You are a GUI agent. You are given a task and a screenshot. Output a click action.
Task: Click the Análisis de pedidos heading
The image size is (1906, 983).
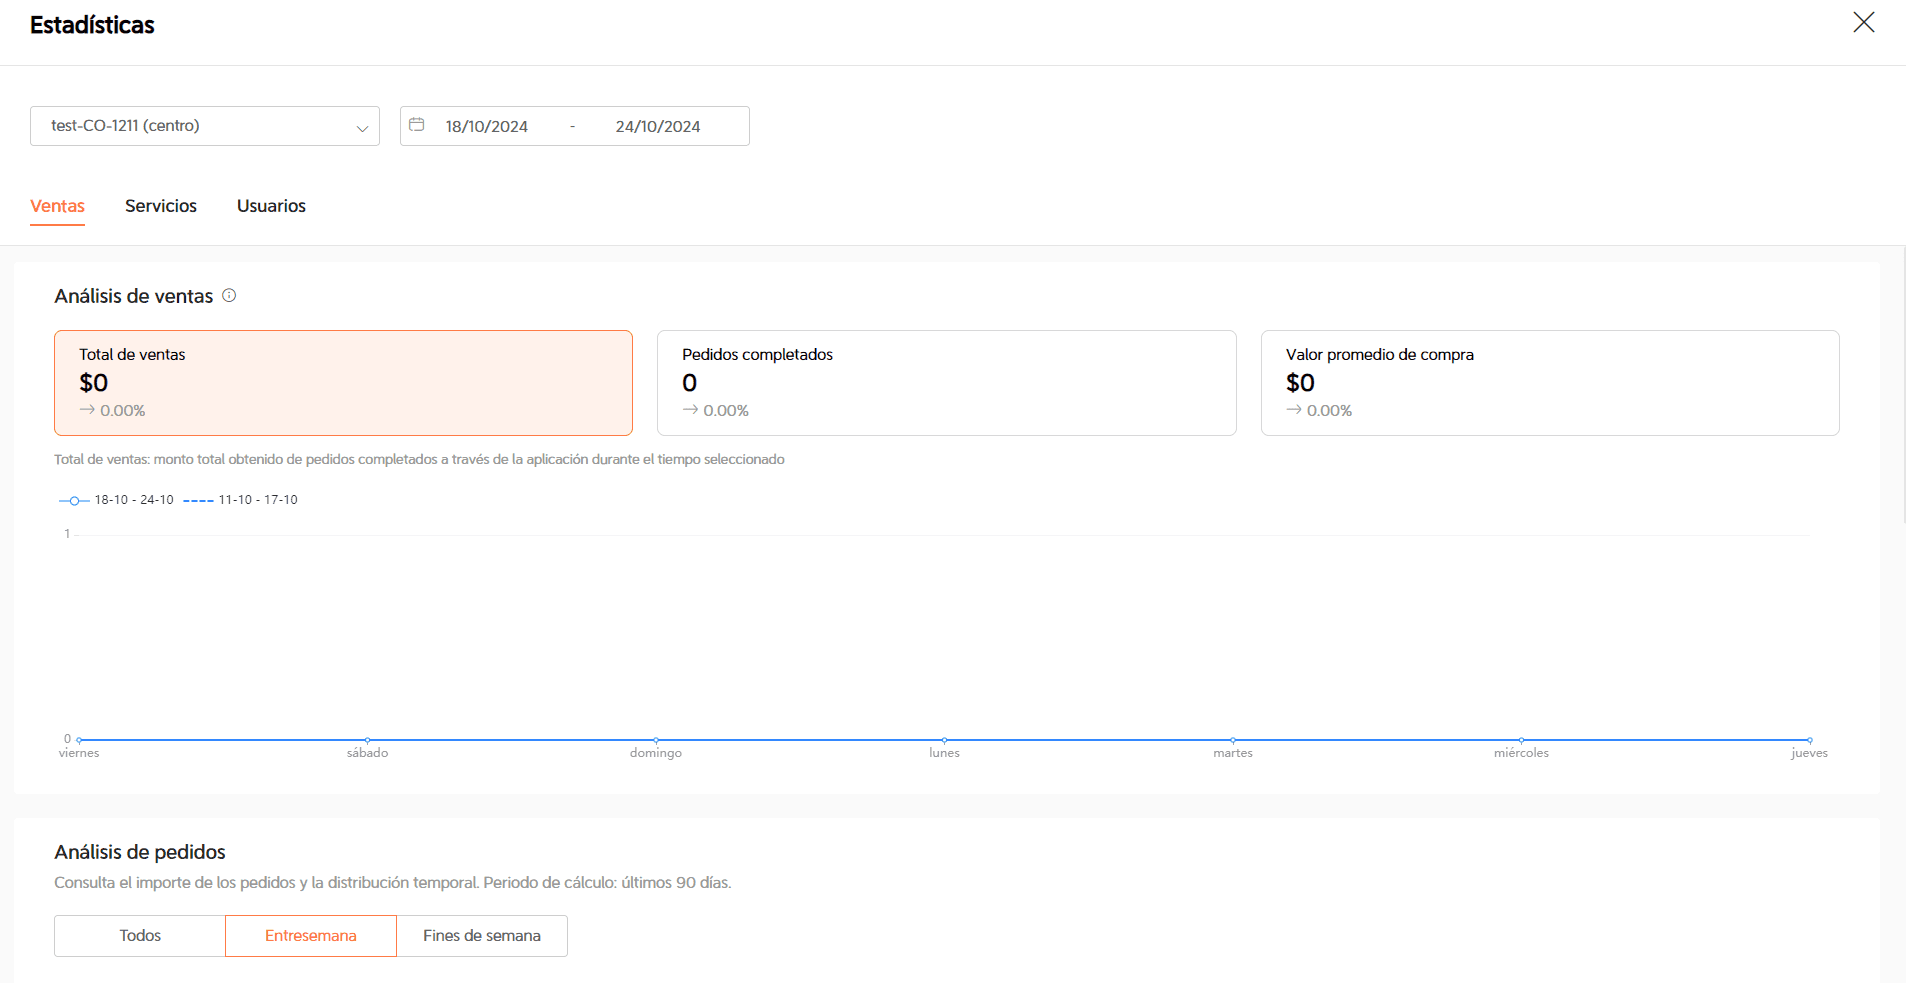[x=140, y=852]
